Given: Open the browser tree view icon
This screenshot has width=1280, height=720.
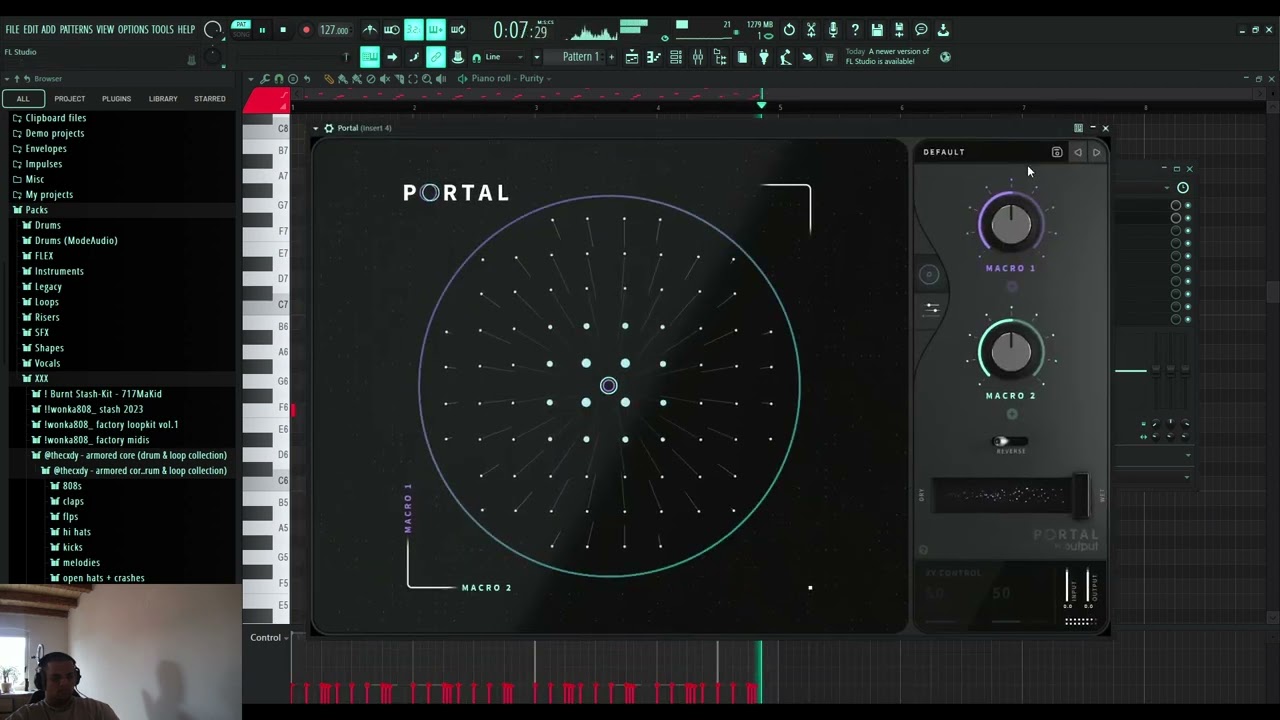Looking at the screenshot, I should tap(720, 57).
